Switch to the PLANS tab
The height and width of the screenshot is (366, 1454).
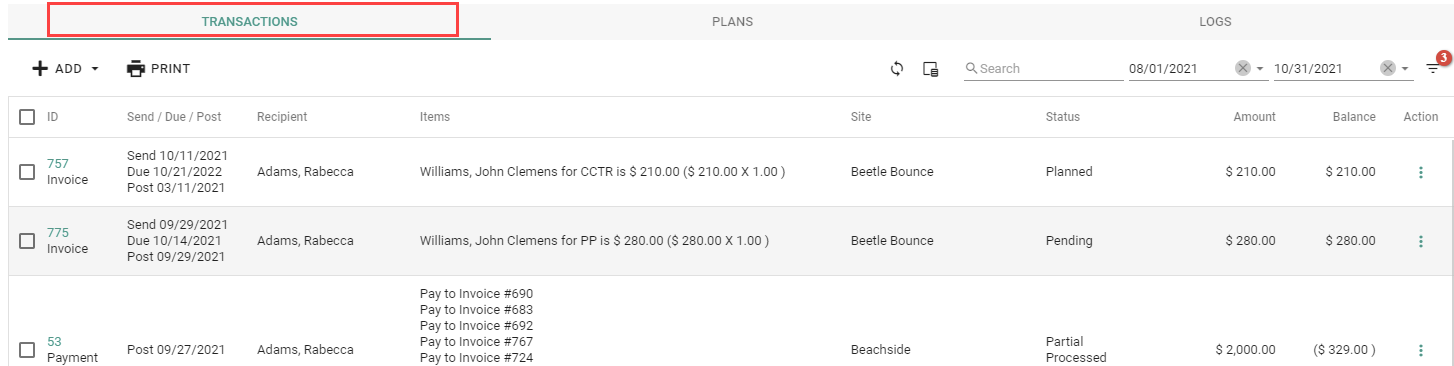732,21
